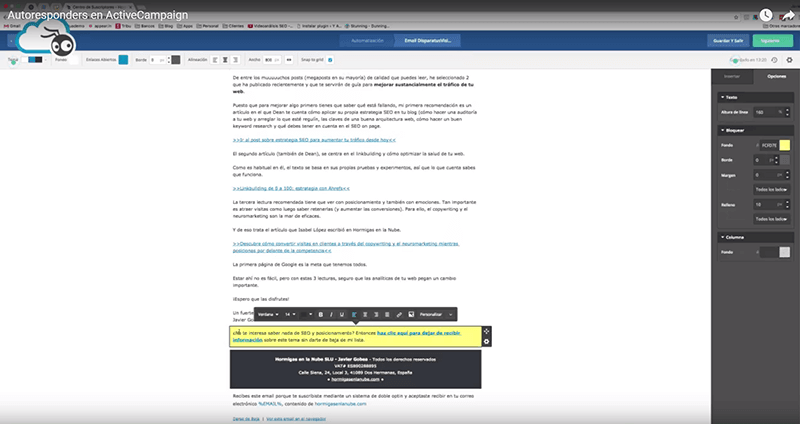Align text left in floating toolbar
Screen dimensions: 800x424
pos(355,315)
